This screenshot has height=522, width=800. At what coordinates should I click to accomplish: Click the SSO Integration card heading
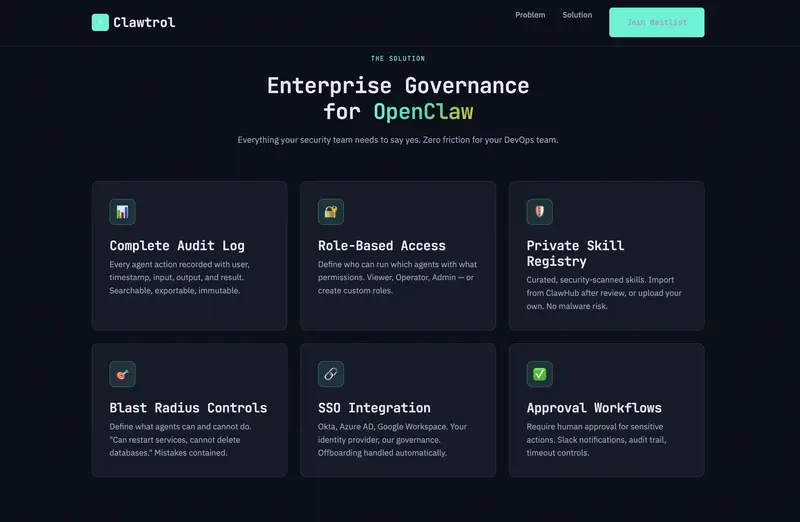pyautogui.click(x=374, y=408)
